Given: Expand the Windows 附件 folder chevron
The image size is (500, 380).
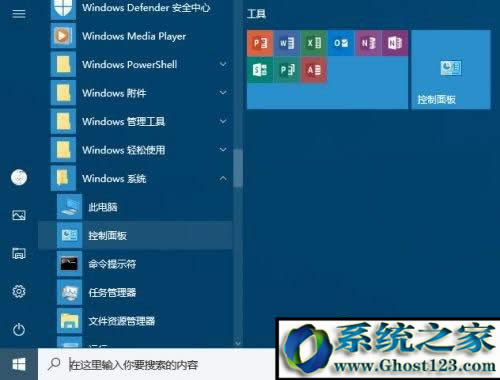Looking at the screenshot, I should (x=223, y=92).
